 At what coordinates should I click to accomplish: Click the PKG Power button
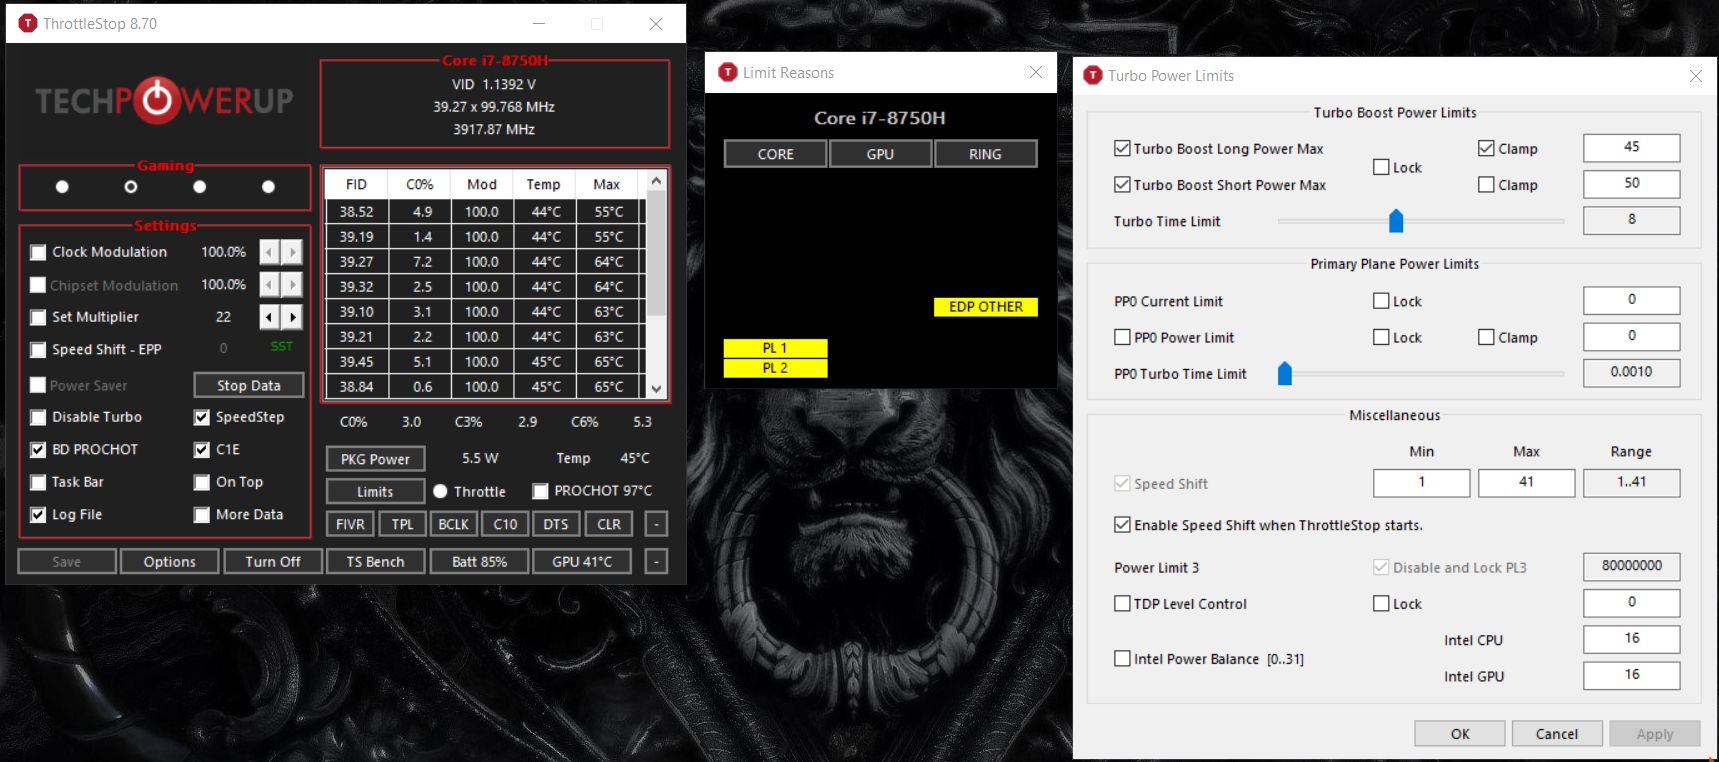coord(375,459)
